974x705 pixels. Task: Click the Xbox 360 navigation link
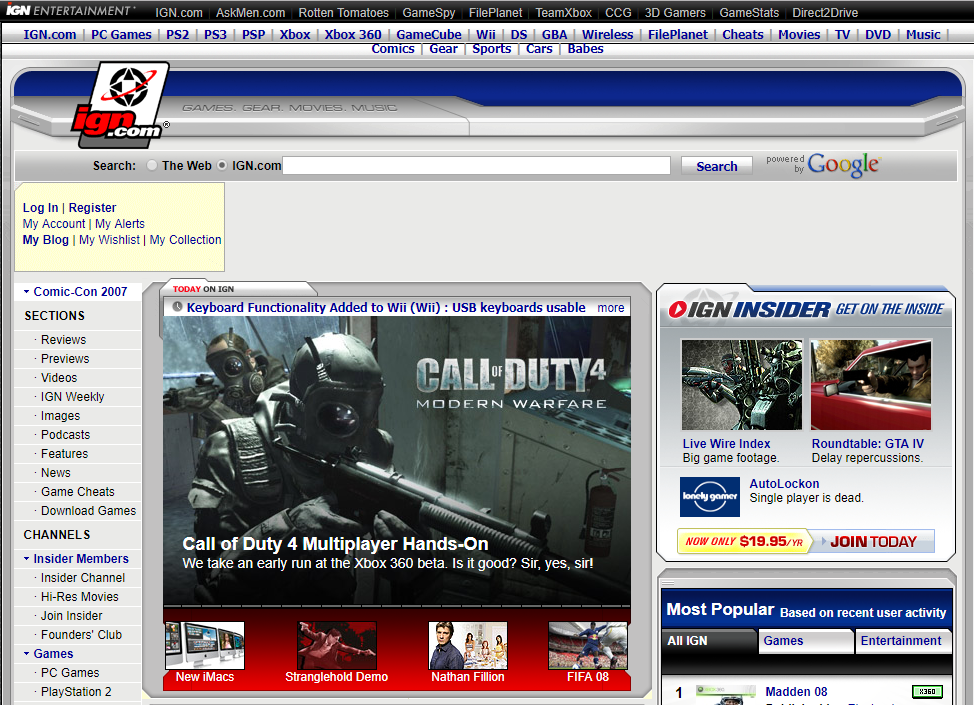353,34
